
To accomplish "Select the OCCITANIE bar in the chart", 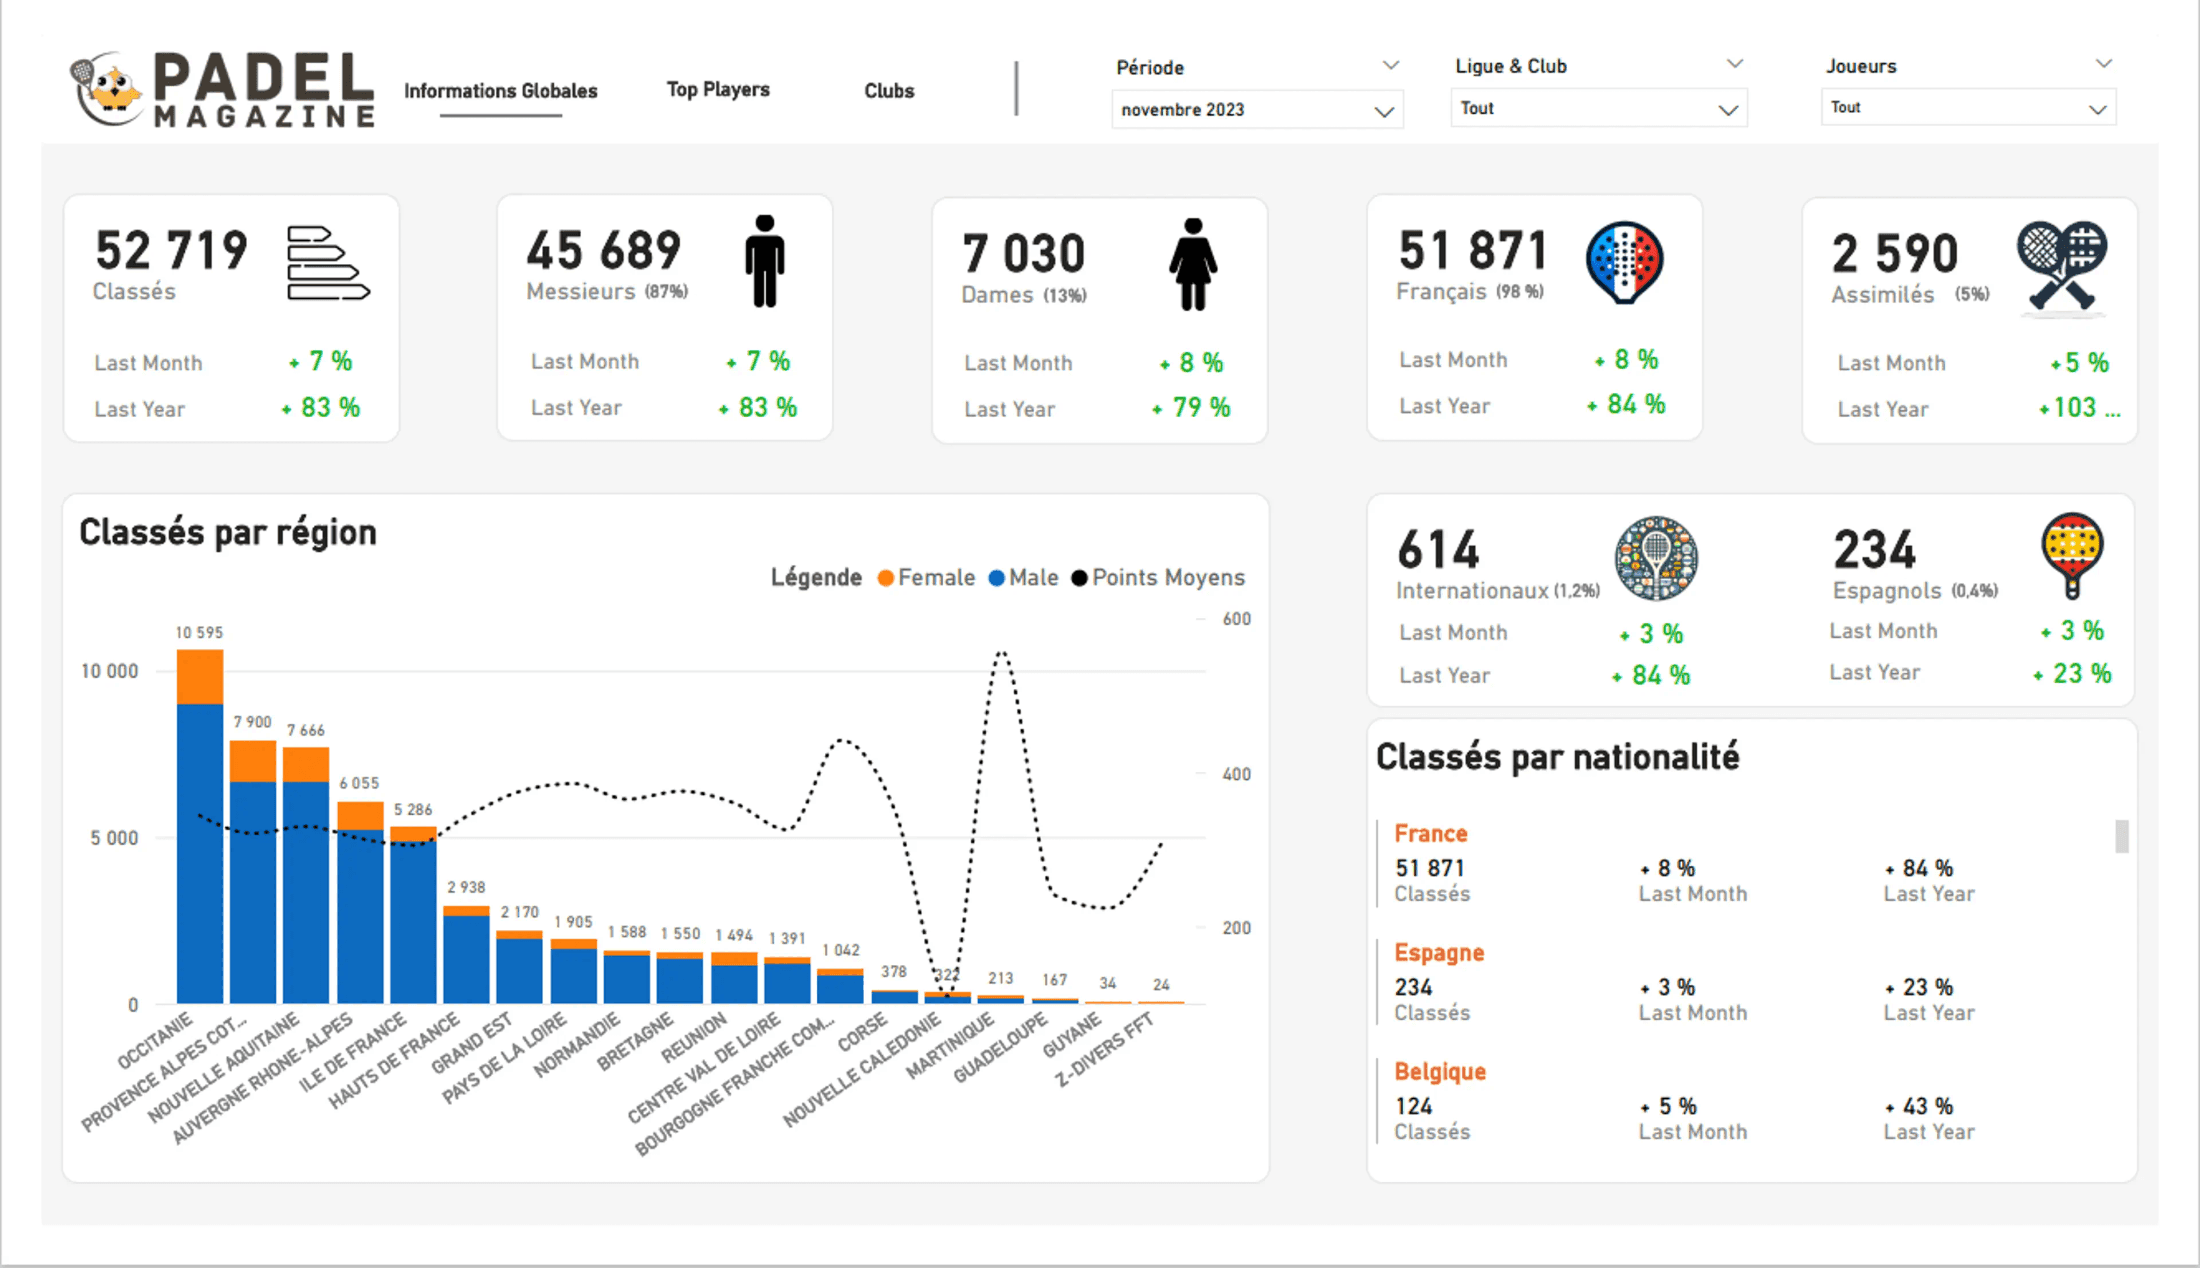I will [200, 826].
